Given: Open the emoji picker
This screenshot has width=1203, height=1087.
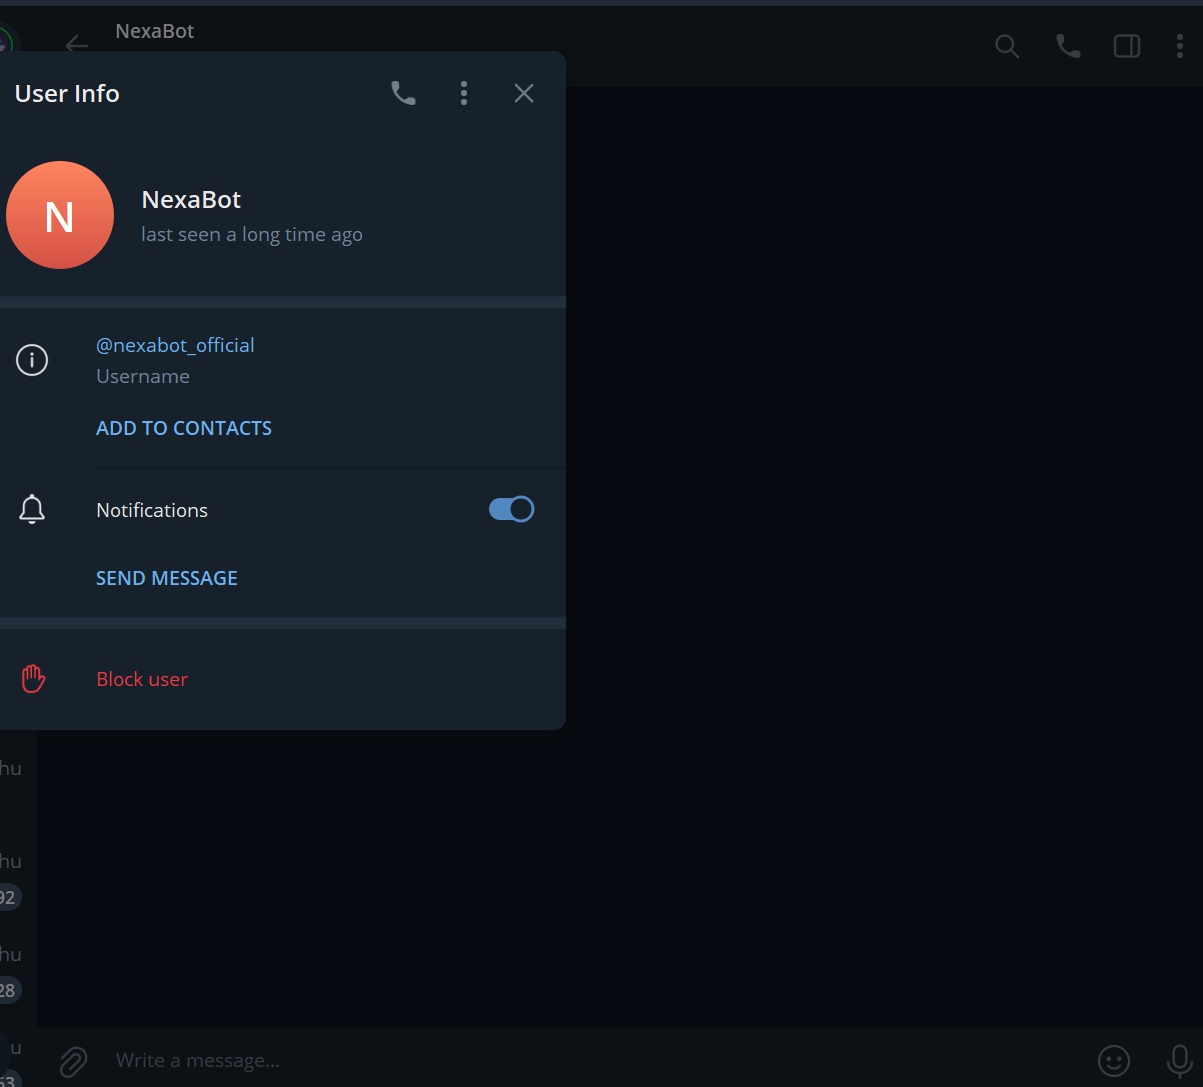Looking at the screenshot, I should pos(1114,1060).
